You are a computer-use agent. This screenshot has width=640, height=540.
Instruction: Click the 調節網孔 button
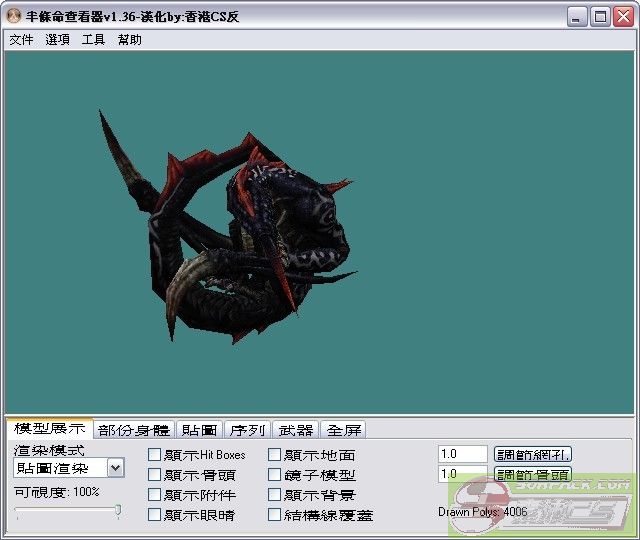pyautogui.click(x=533, y=454)
